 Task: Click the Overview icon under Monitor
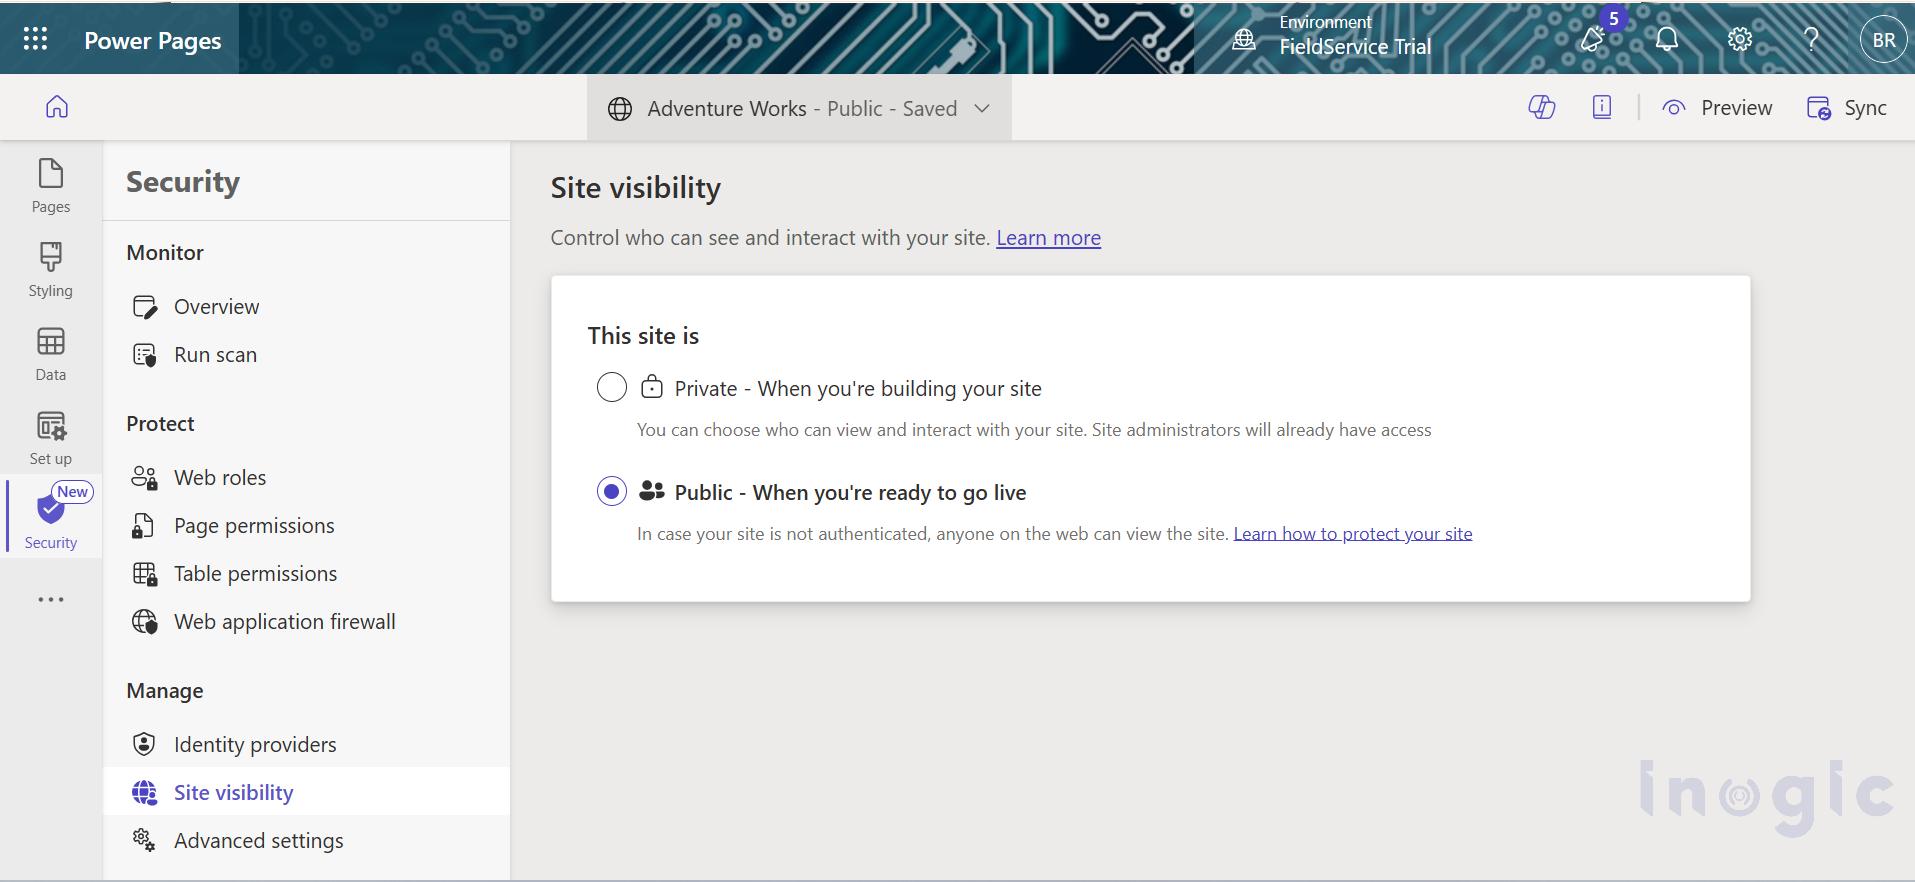145,307
